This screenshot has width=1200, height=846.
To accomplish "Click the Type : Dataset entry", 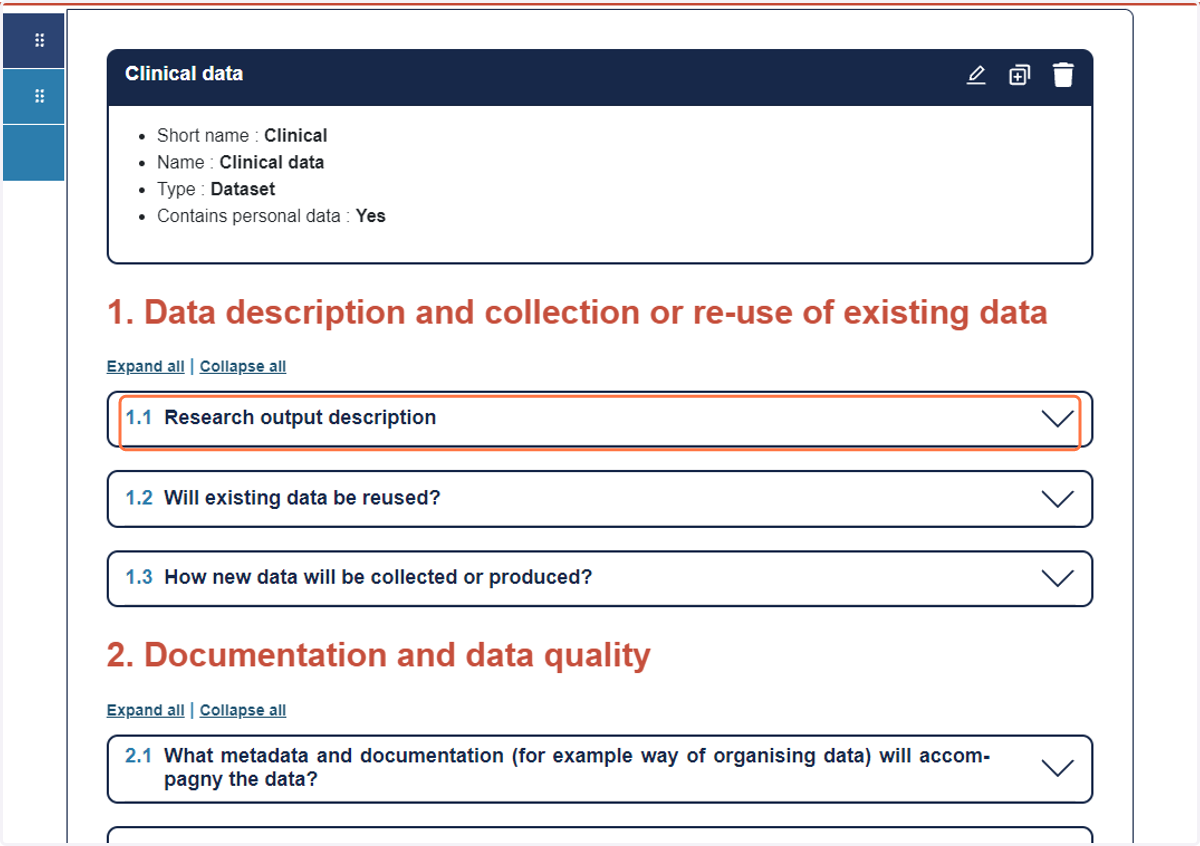I will tap(216, 189).
